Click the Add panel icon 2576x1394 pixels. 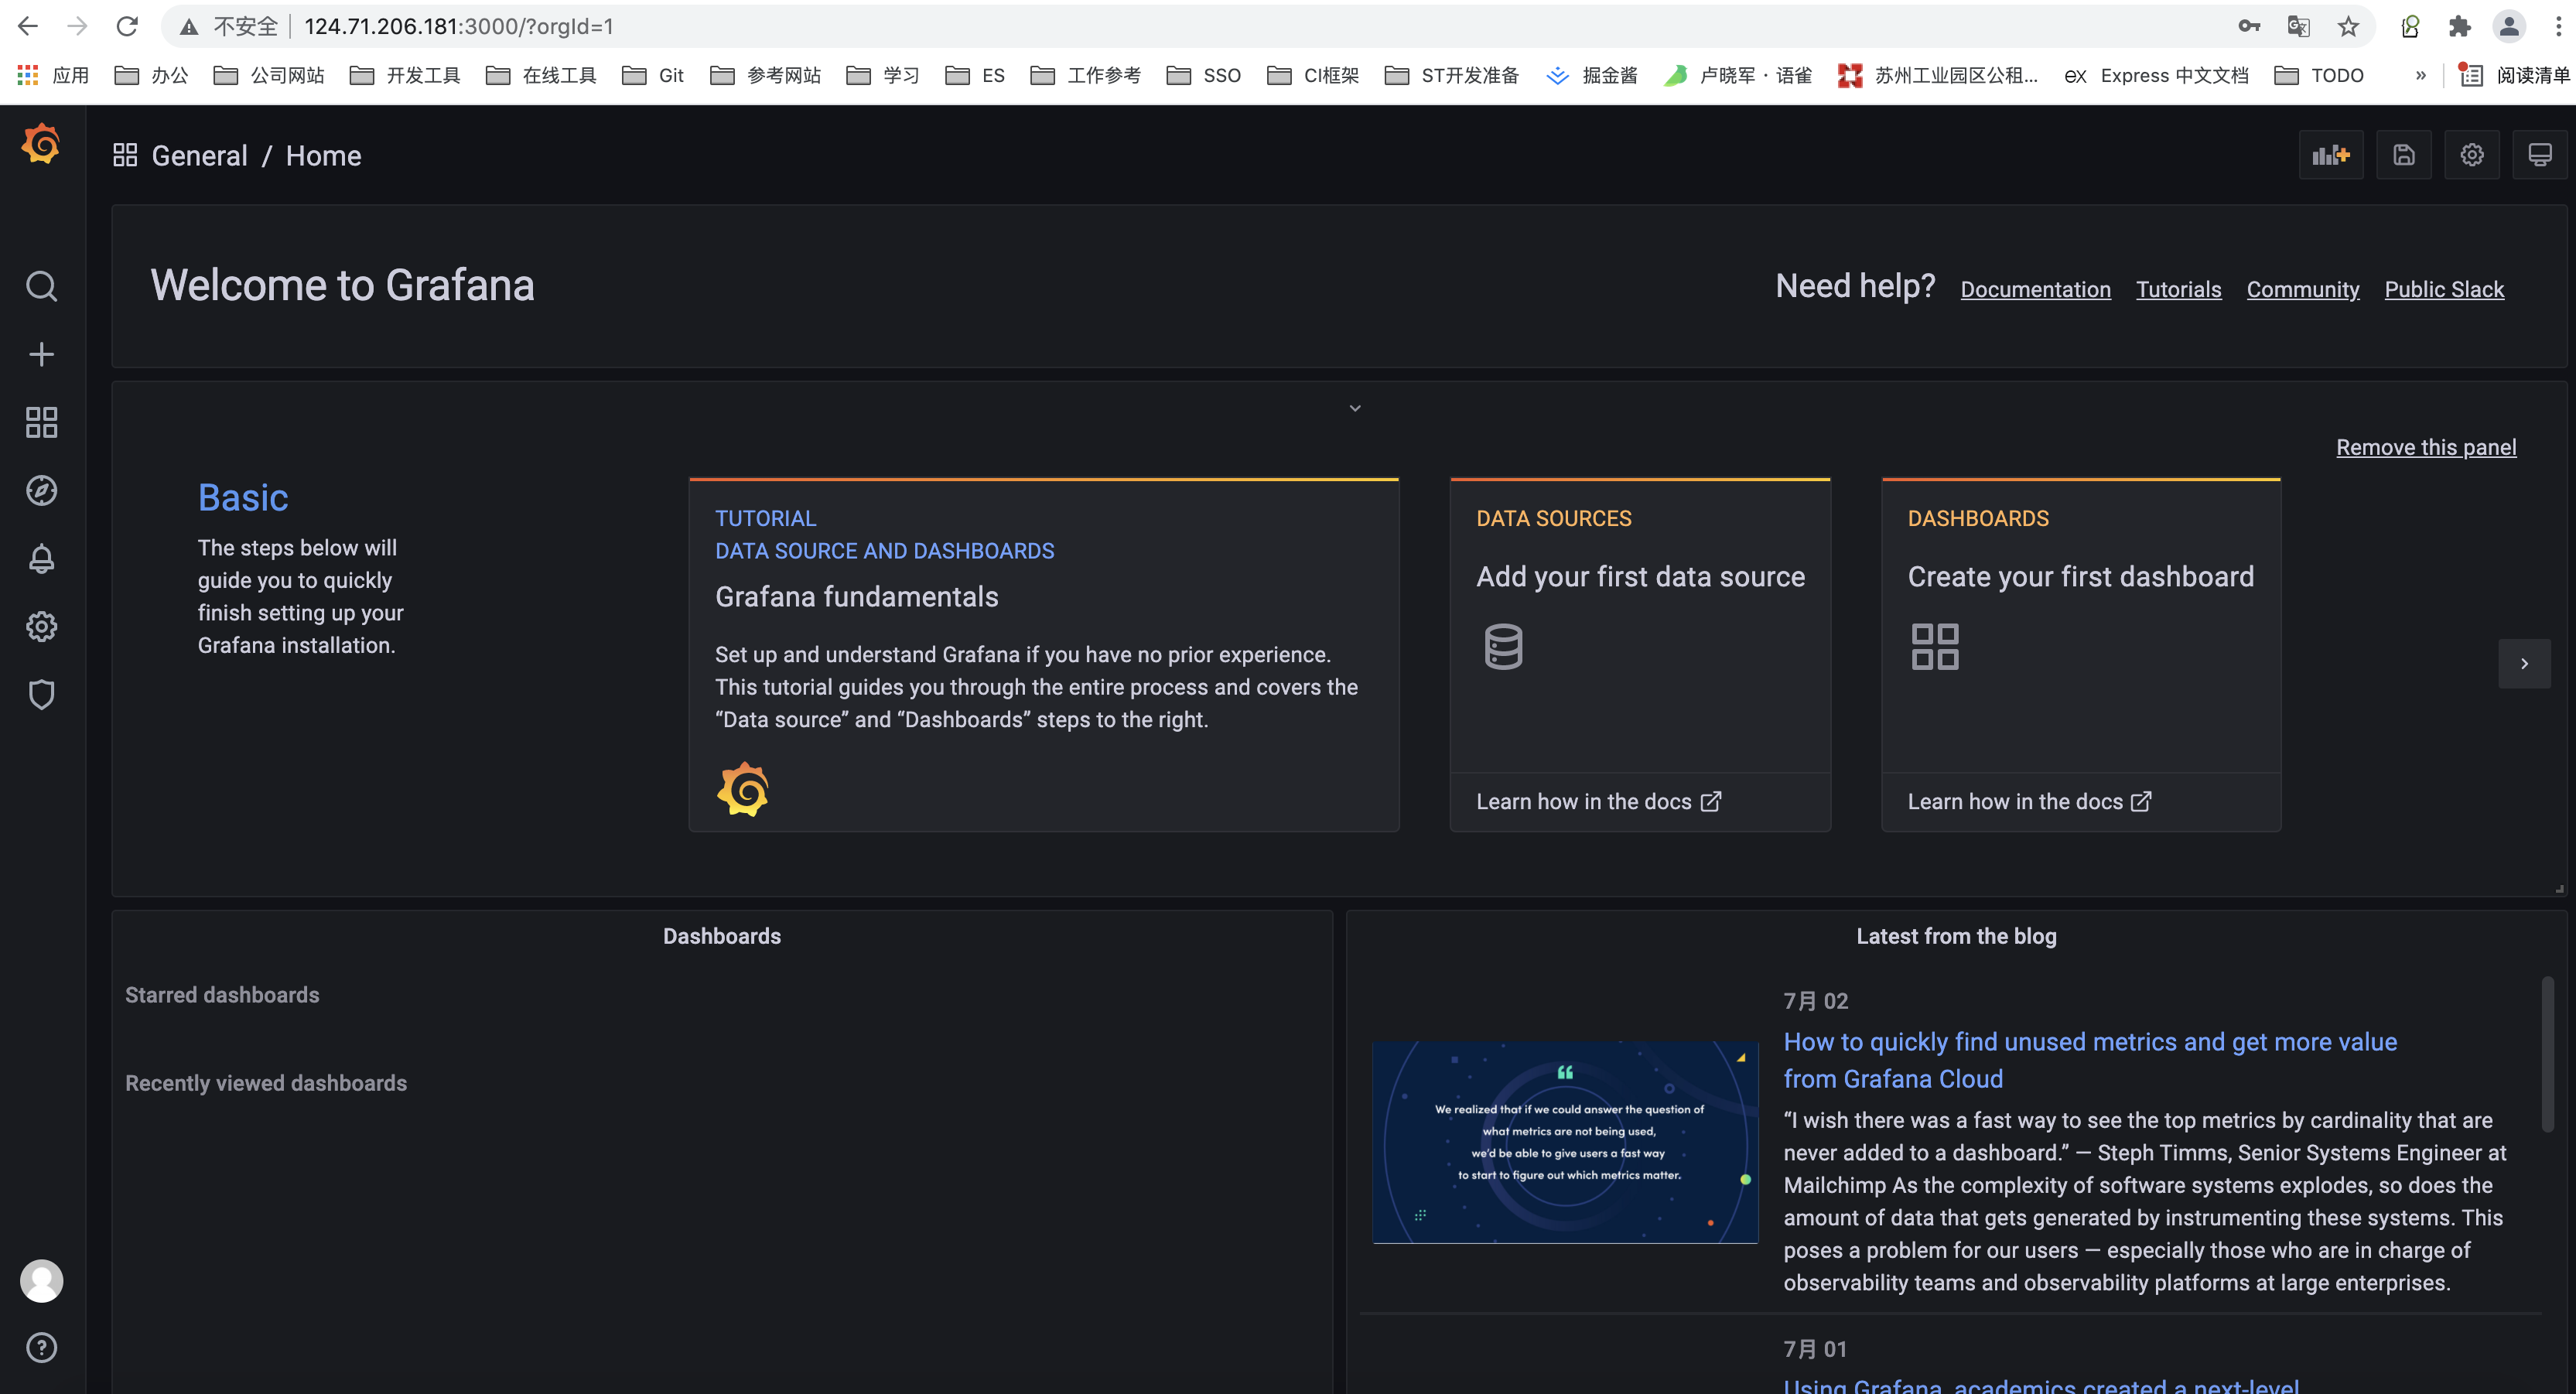[x=2331, y=155]
